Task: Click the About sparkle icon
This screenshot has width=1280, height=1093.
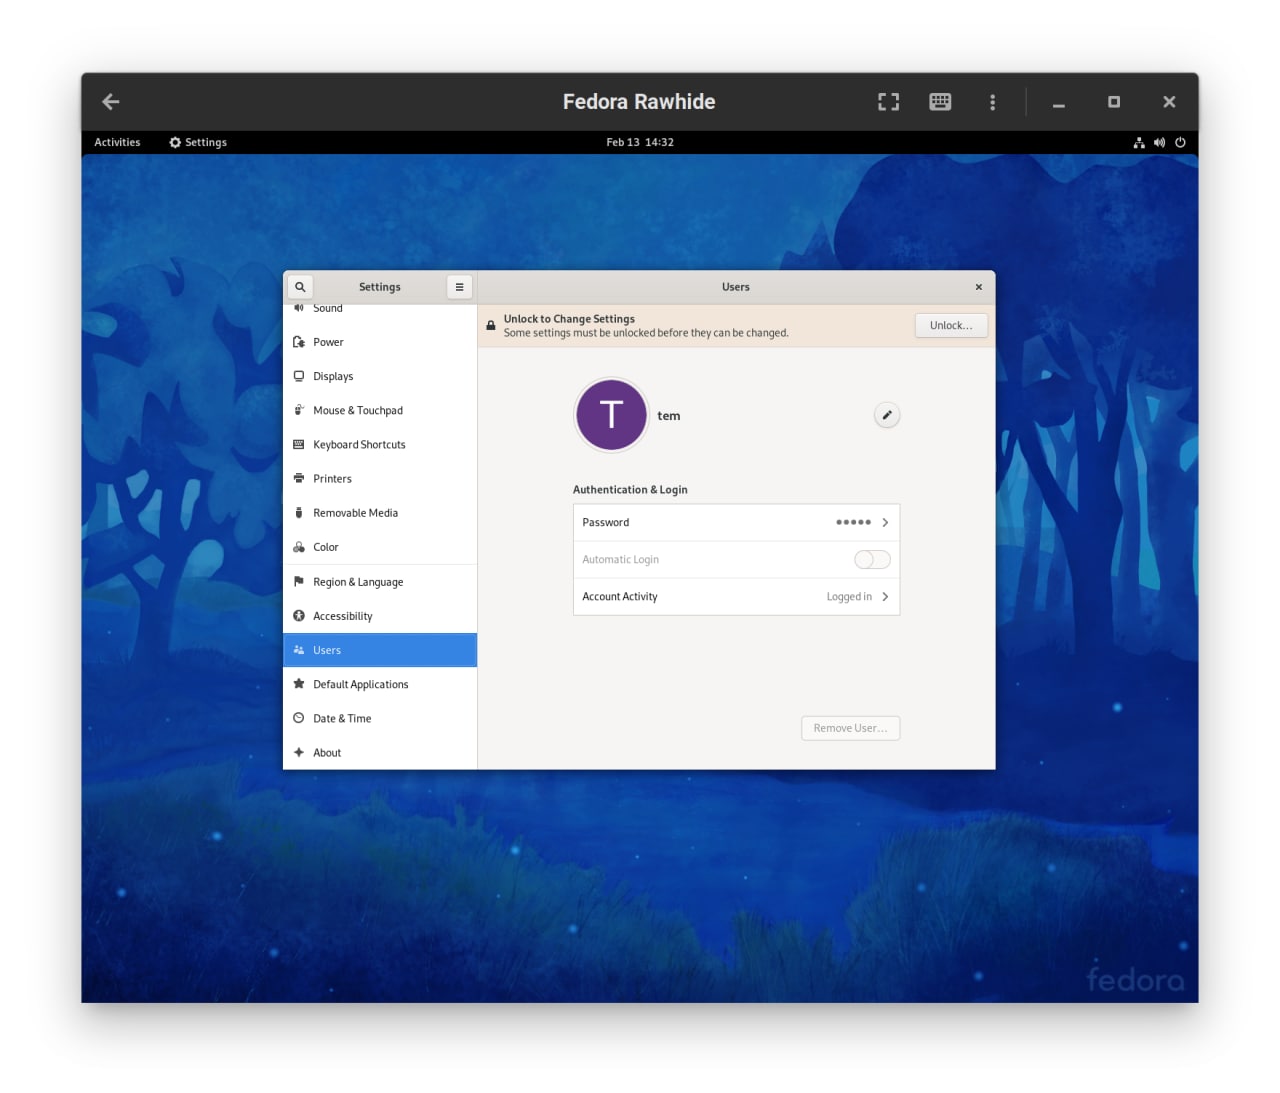Action: click(x=299, y=752)
